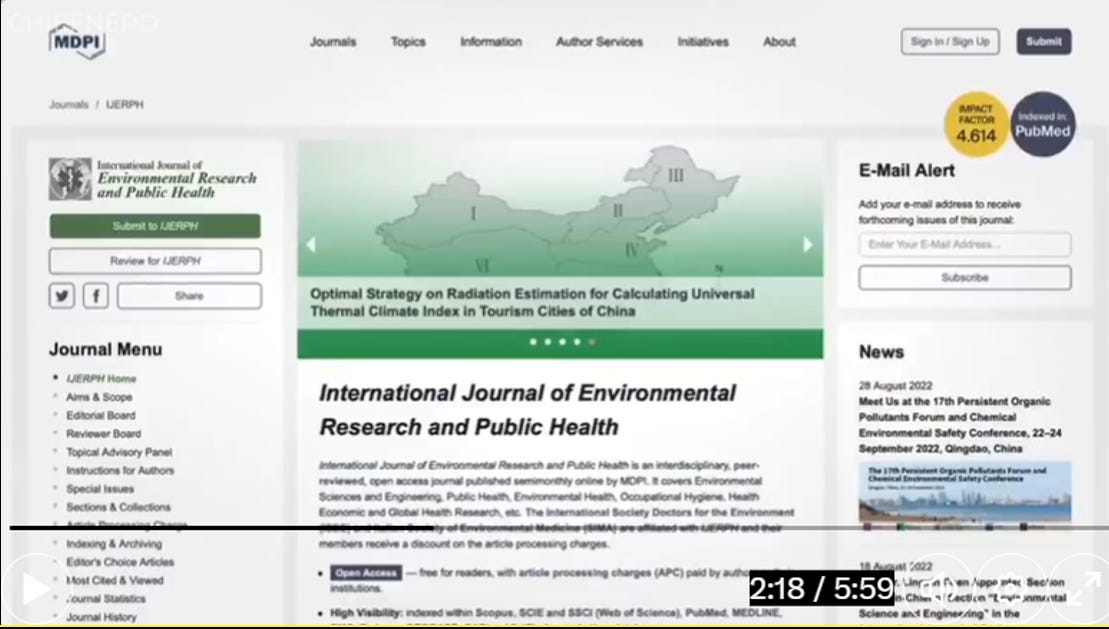Open Editorial Board link
The image size is (1109, 629).
[100, 416]
